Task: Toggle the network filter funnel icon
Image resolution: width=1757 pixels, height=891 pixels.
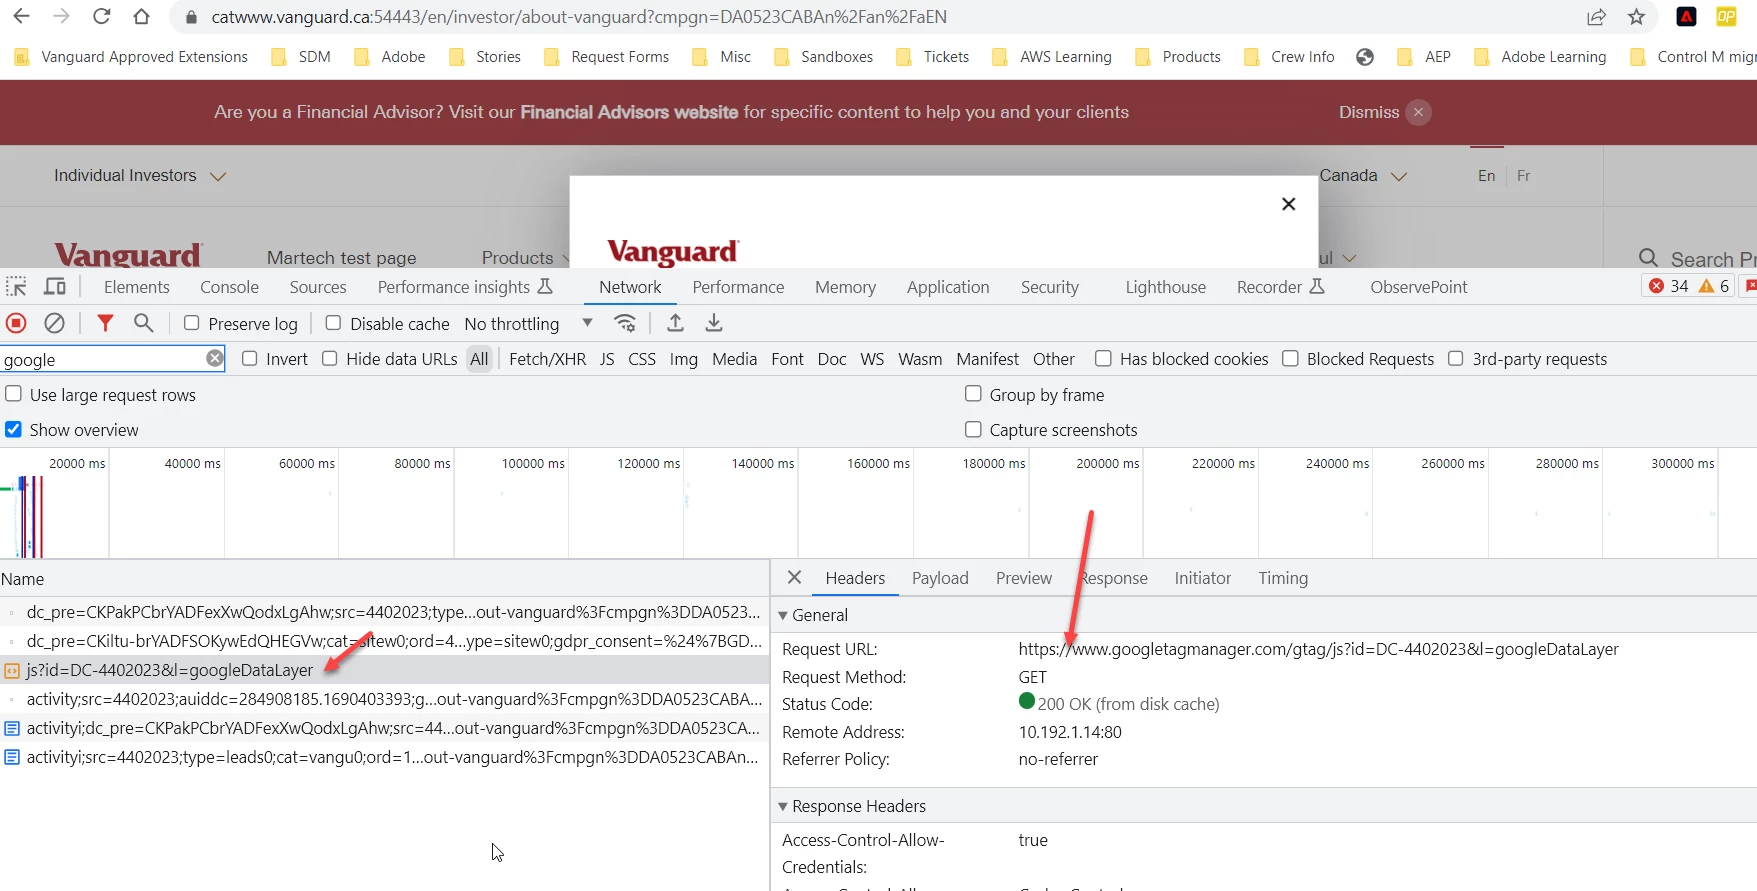Action: coord(105,323)
